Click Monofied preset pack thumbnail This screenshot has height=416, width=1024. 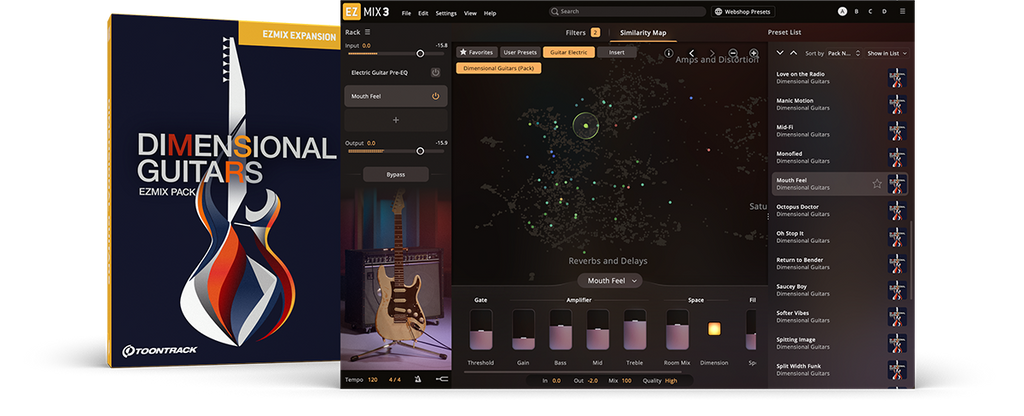(x=897, y=157)
